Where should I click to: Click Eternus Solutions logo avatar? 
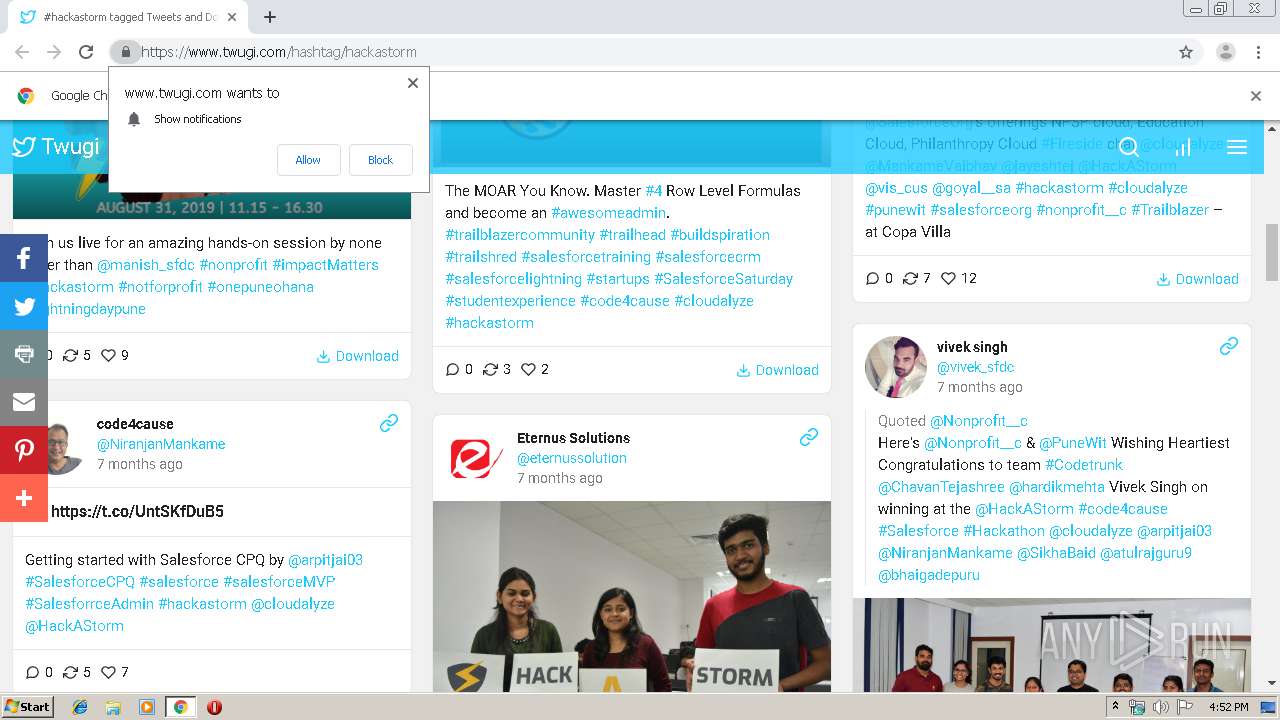coord(476,458)
